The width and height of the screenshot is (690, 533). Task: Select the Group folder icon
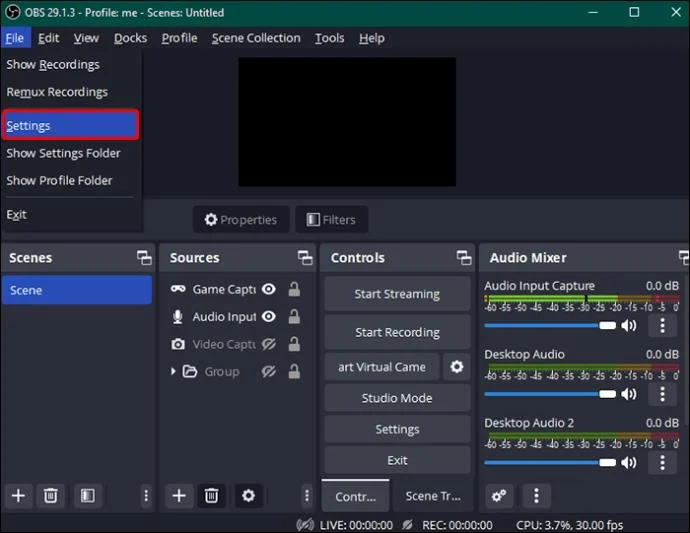[190, 371]
